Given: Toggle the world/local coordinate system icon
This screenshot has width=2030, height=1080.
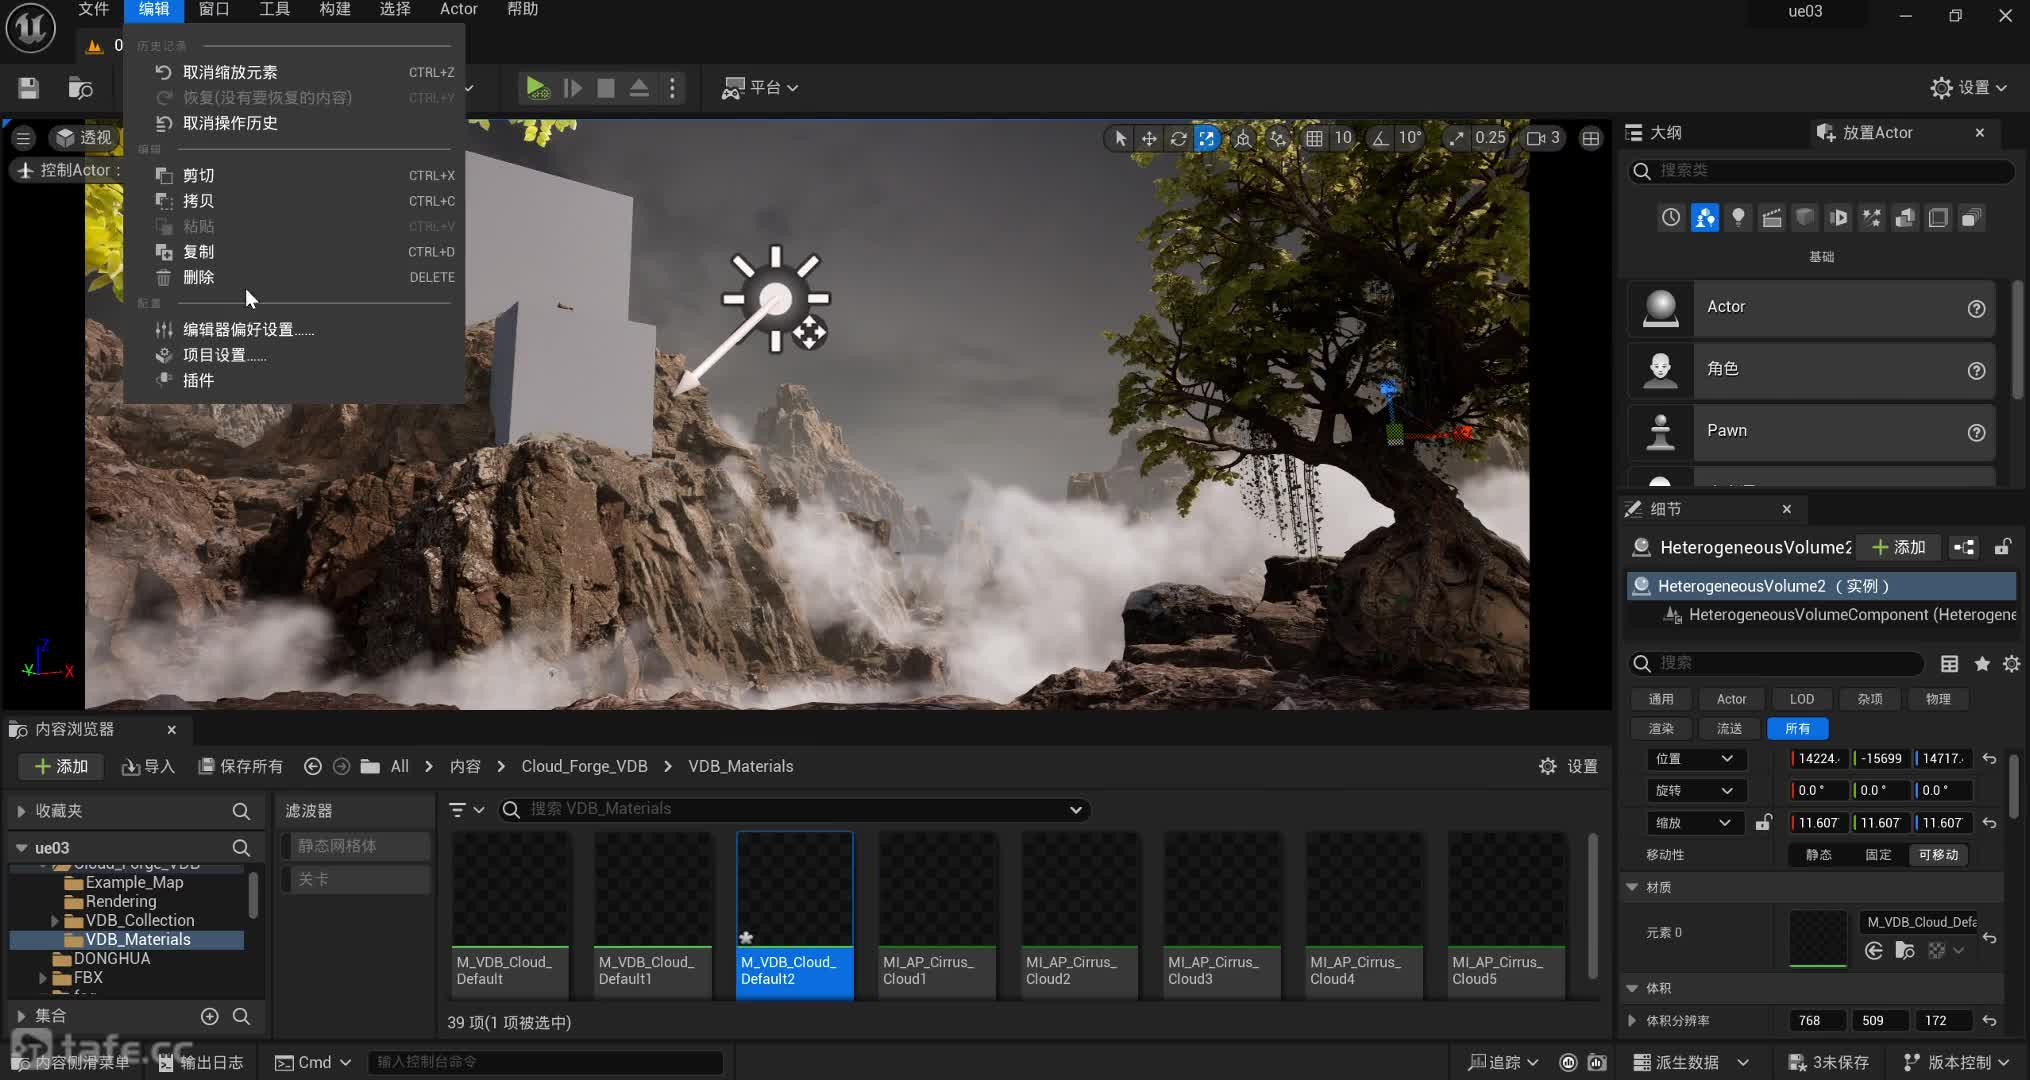Looking at the screenshot, I should click(x=1243, y=138).
